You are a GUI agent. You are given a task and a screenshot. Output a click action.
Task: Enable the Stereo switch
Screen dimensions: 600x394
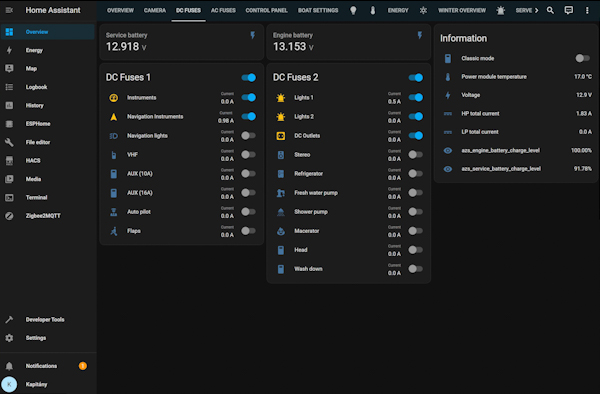tap(416, 155)
